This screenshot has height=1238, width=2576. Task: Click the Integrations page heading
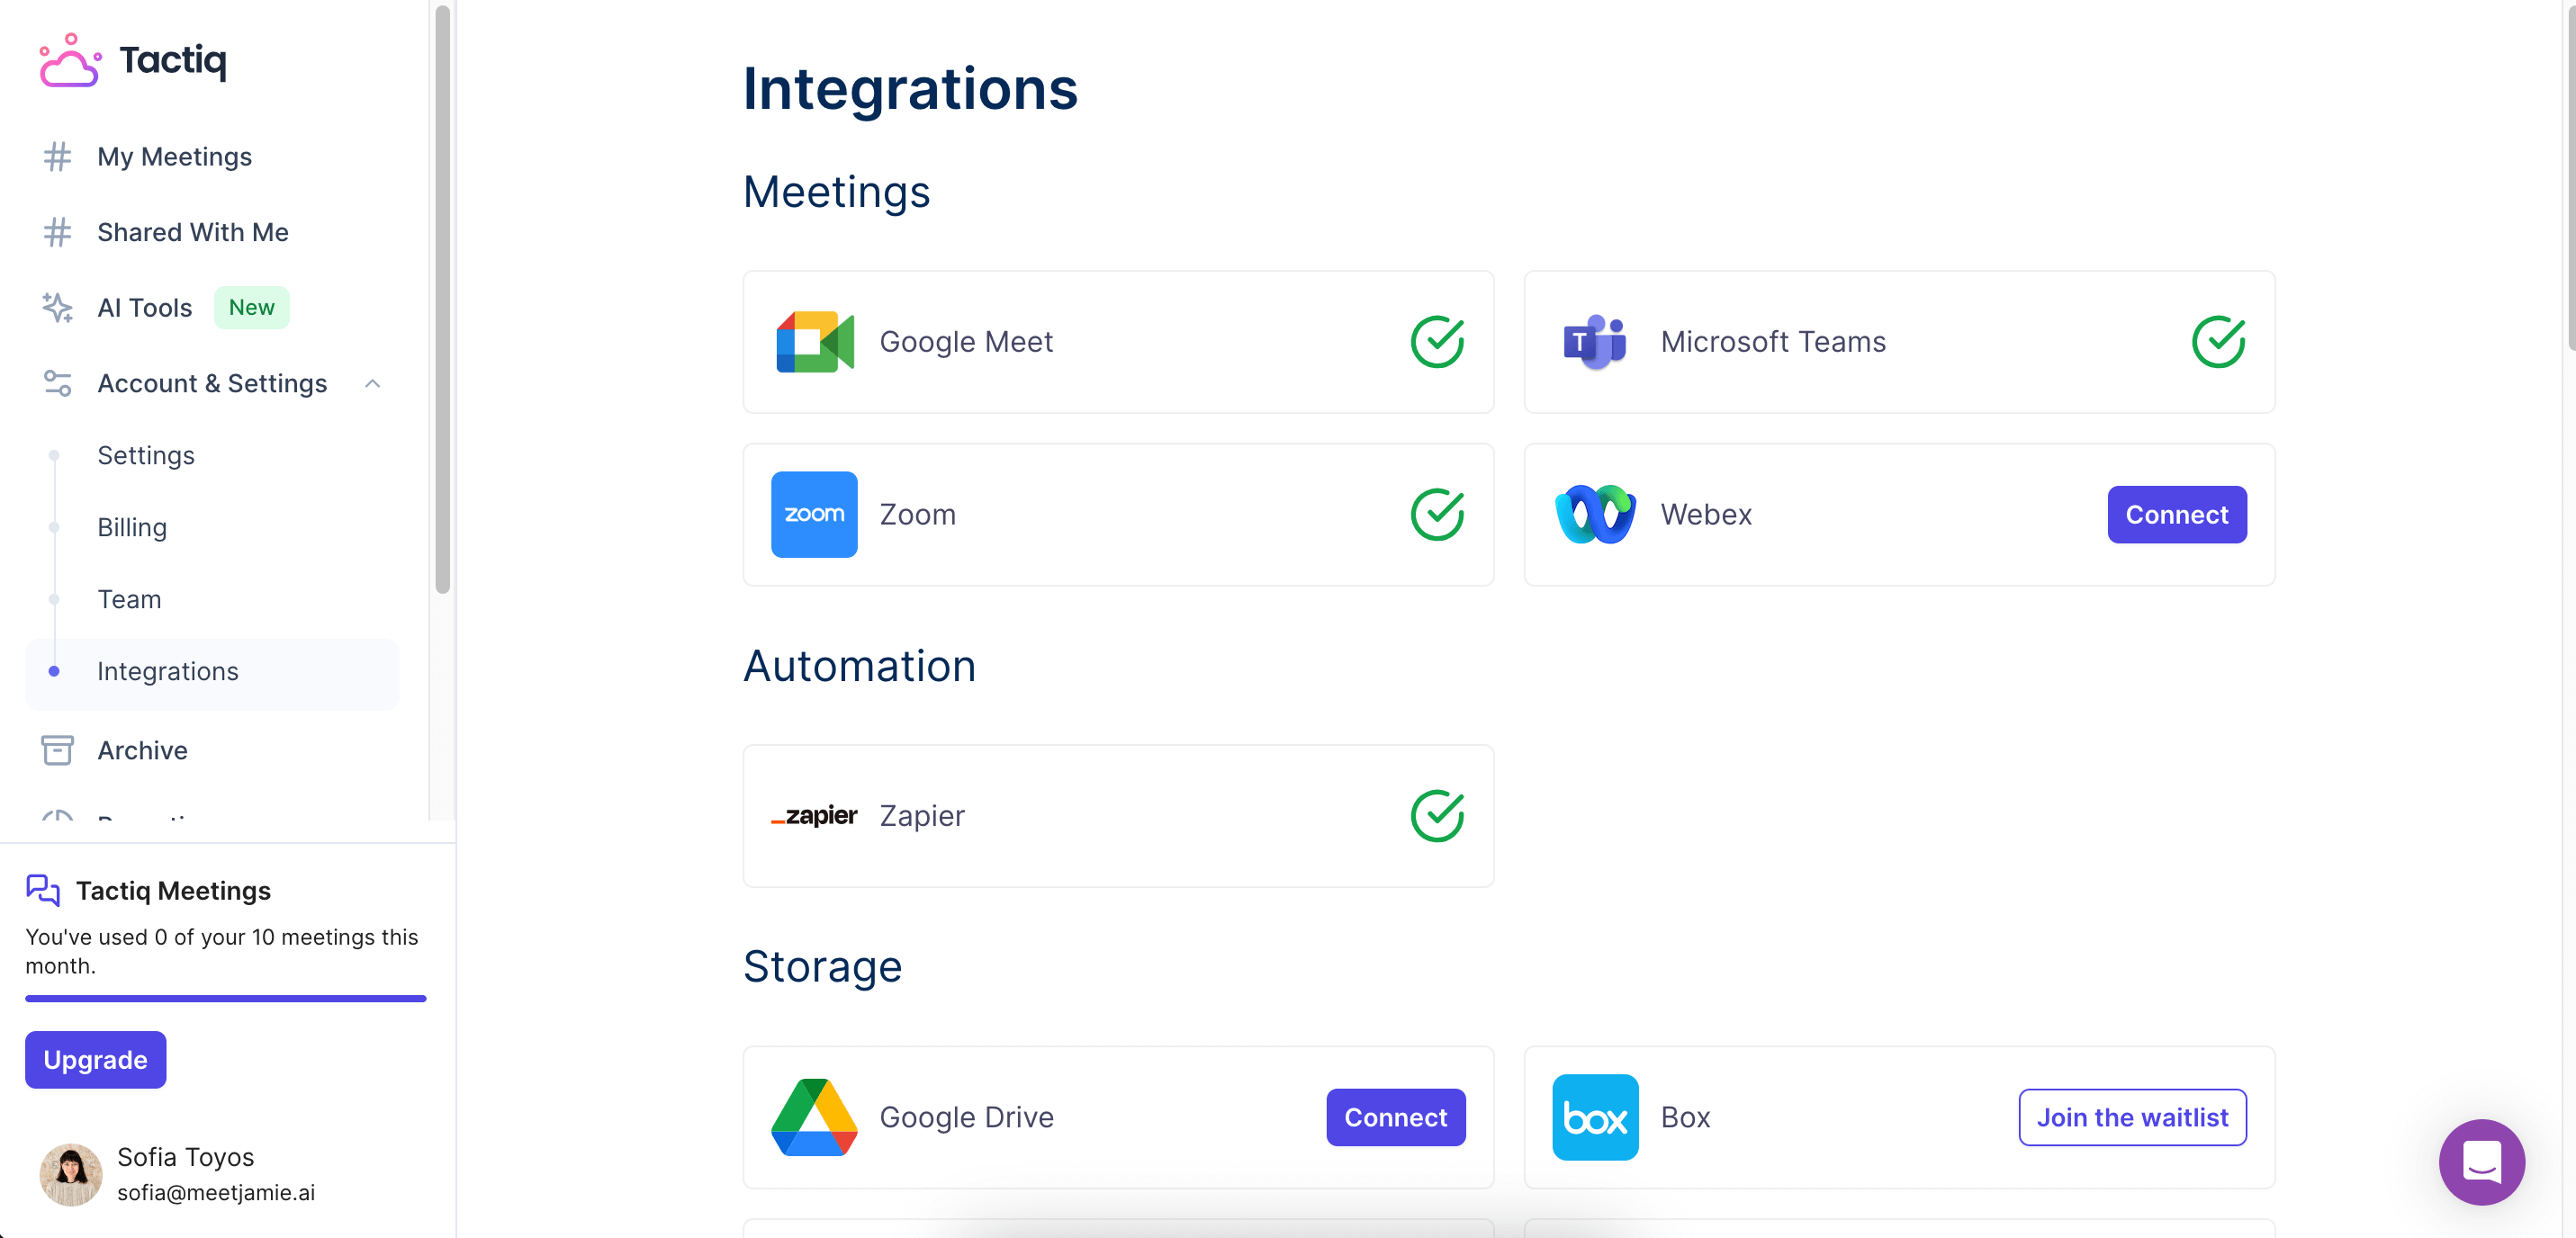pos(909,88)
